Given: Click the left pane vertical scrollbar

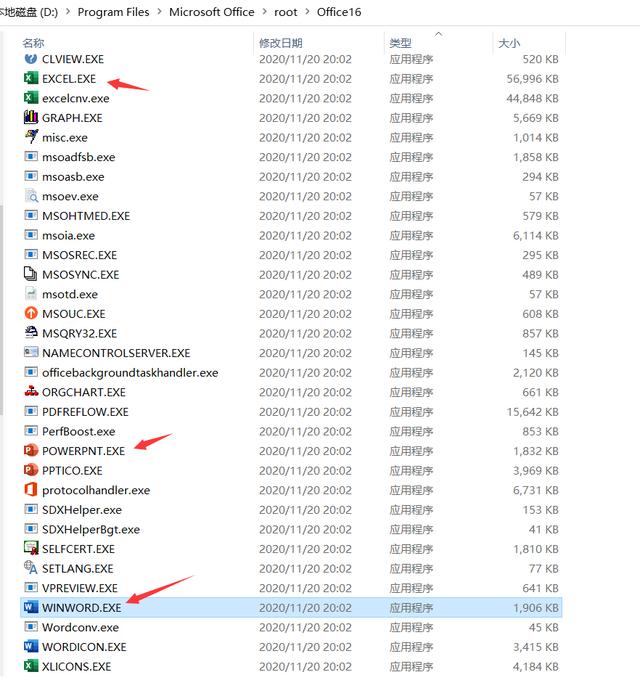Looking at the screenshot, I should tap(1, 310).
